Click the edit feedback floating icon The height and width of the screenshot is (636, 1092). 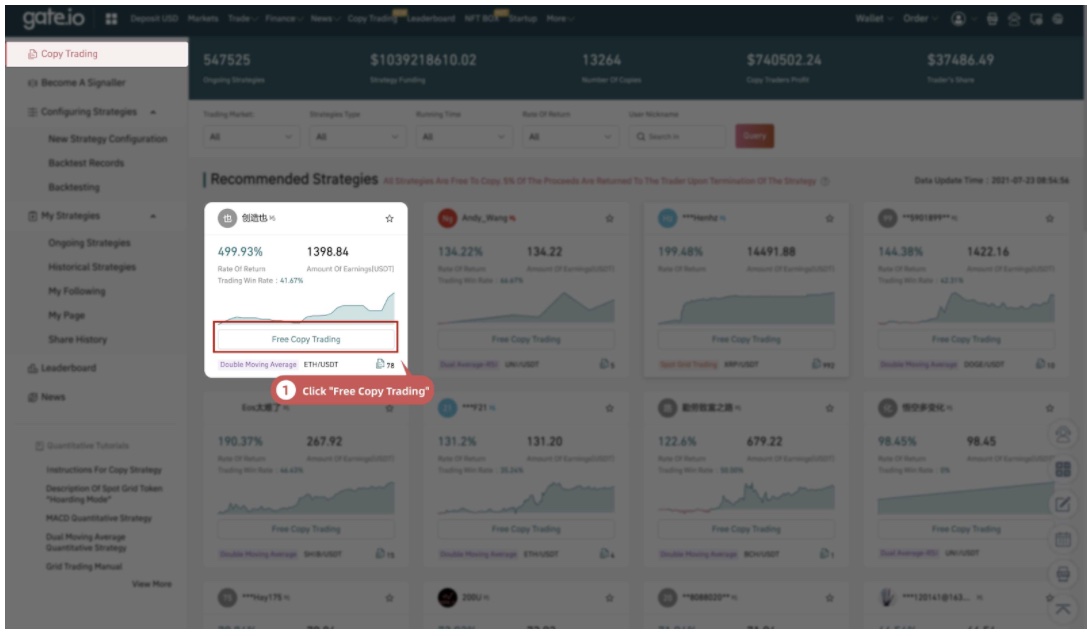pos(1064,505)
